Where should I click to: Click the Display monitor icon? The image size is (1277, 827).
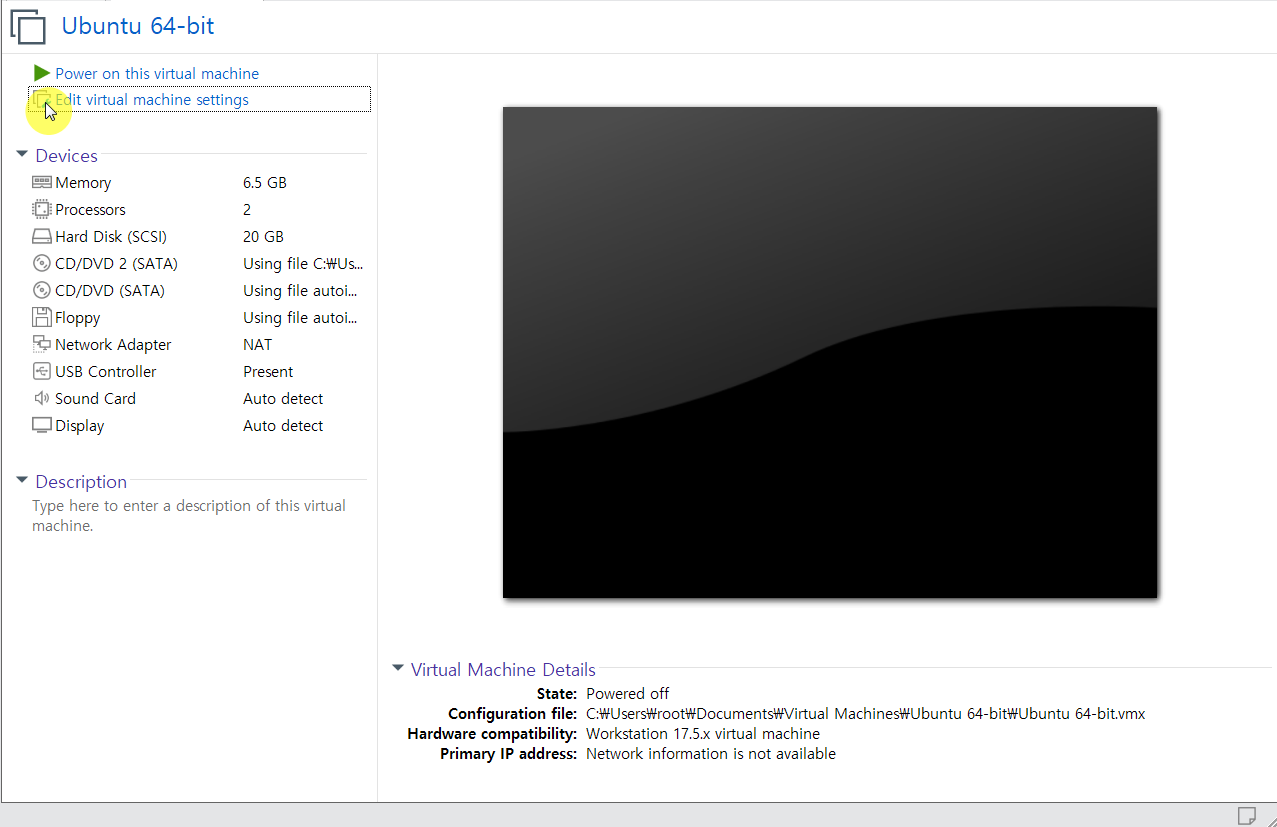pos(41,426)
